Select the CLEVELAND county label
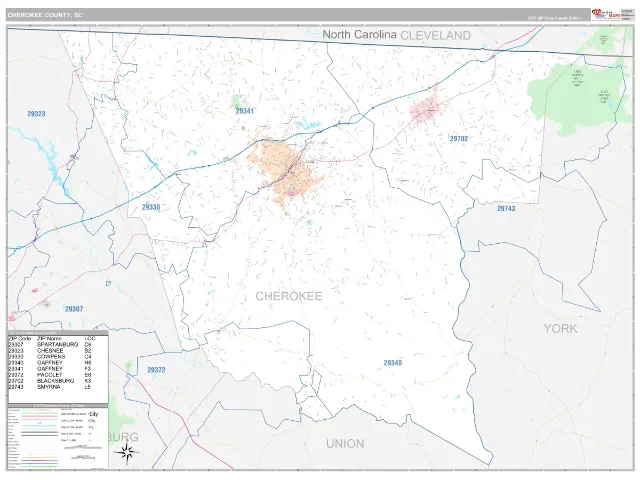Screen dimensions: 640x480 click(436, 36)
